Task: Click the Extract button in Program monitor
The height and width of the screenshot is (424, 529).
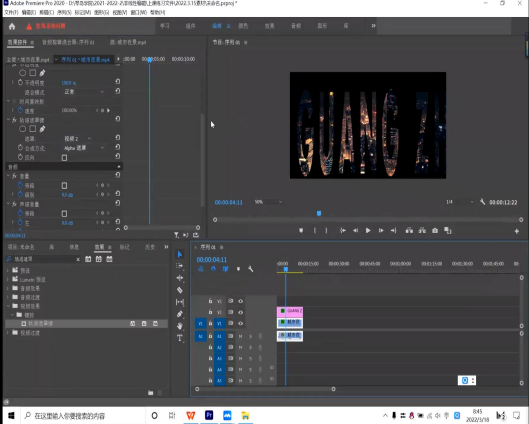Action: 422,230
